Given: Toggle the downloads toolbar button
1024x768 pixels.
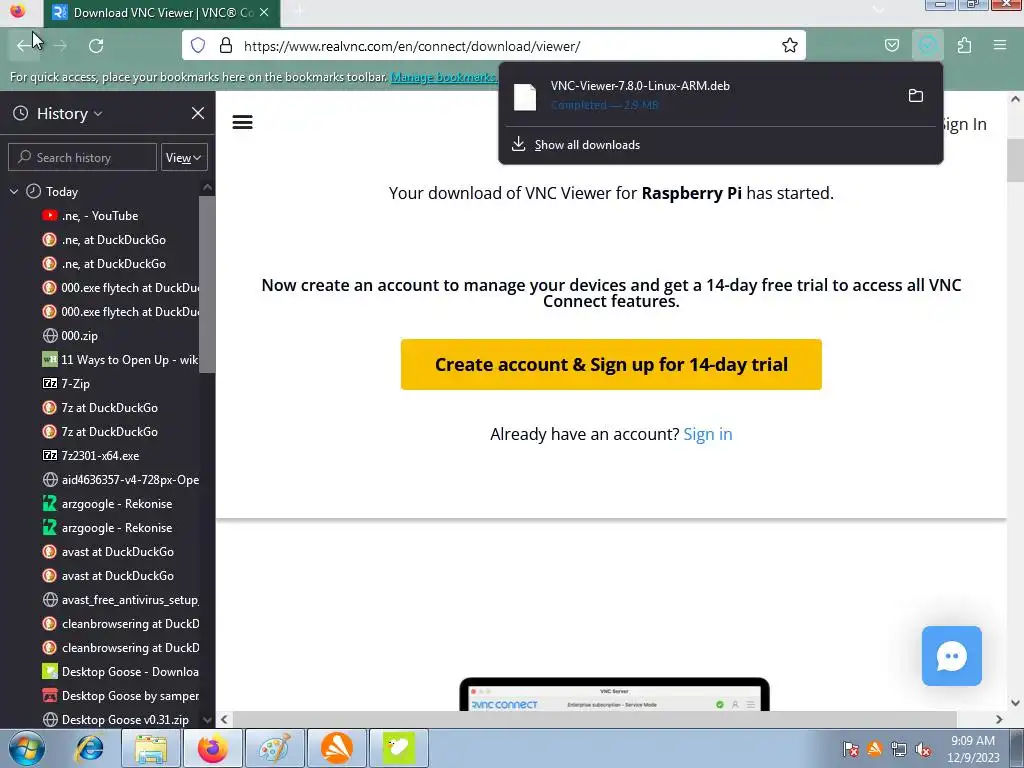Looking at the screenshot, I should point(927,46).
